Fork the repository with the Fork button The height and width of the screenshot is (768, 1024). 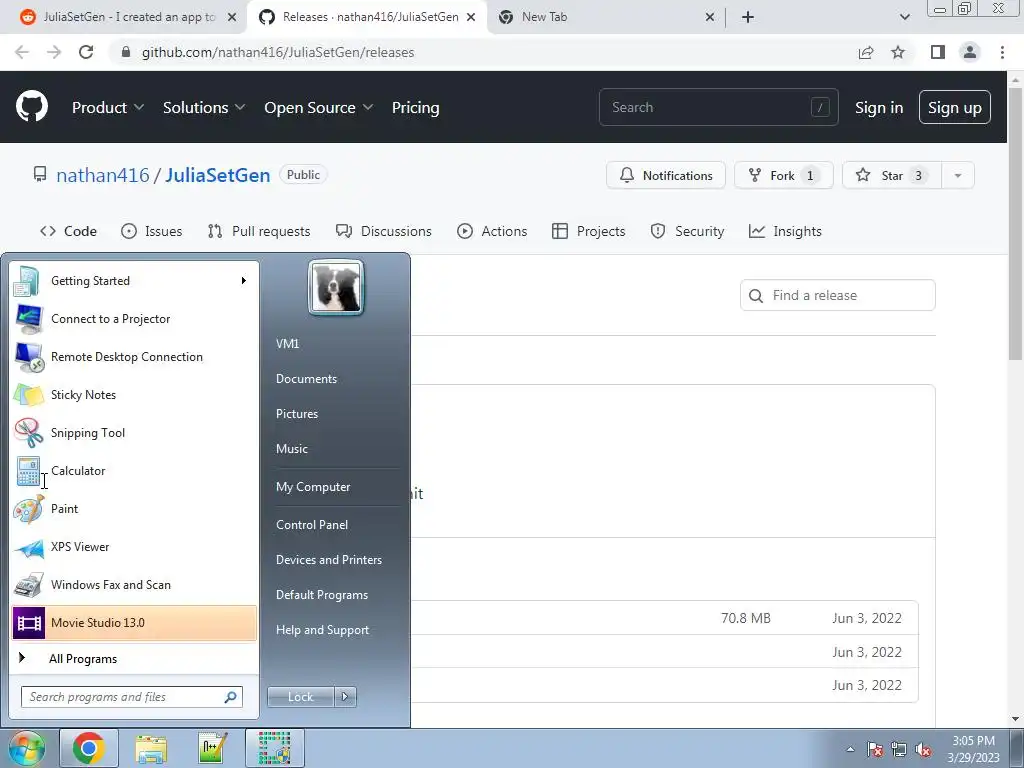784,175
